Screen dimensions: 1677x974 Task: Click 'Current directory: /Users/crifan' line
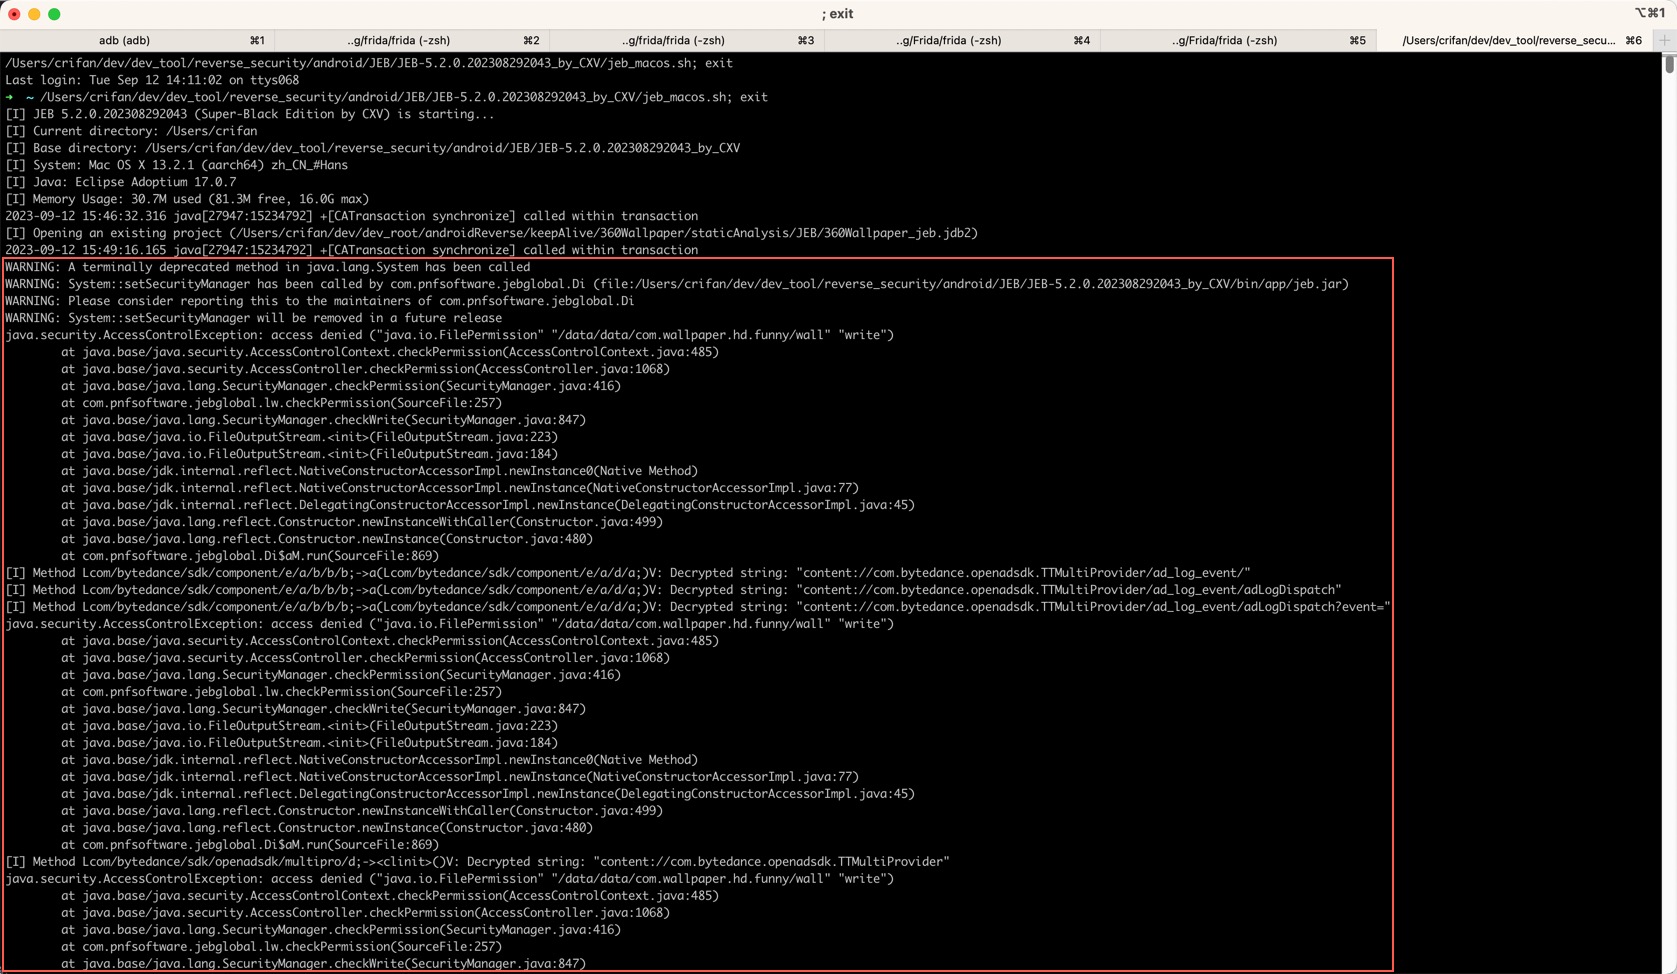pos(131,131)
